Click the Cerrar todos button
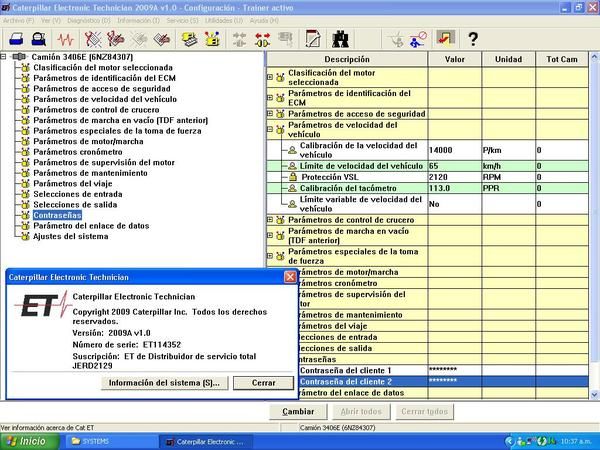Viewport: 600px width, 450px height. click(424, 412)
